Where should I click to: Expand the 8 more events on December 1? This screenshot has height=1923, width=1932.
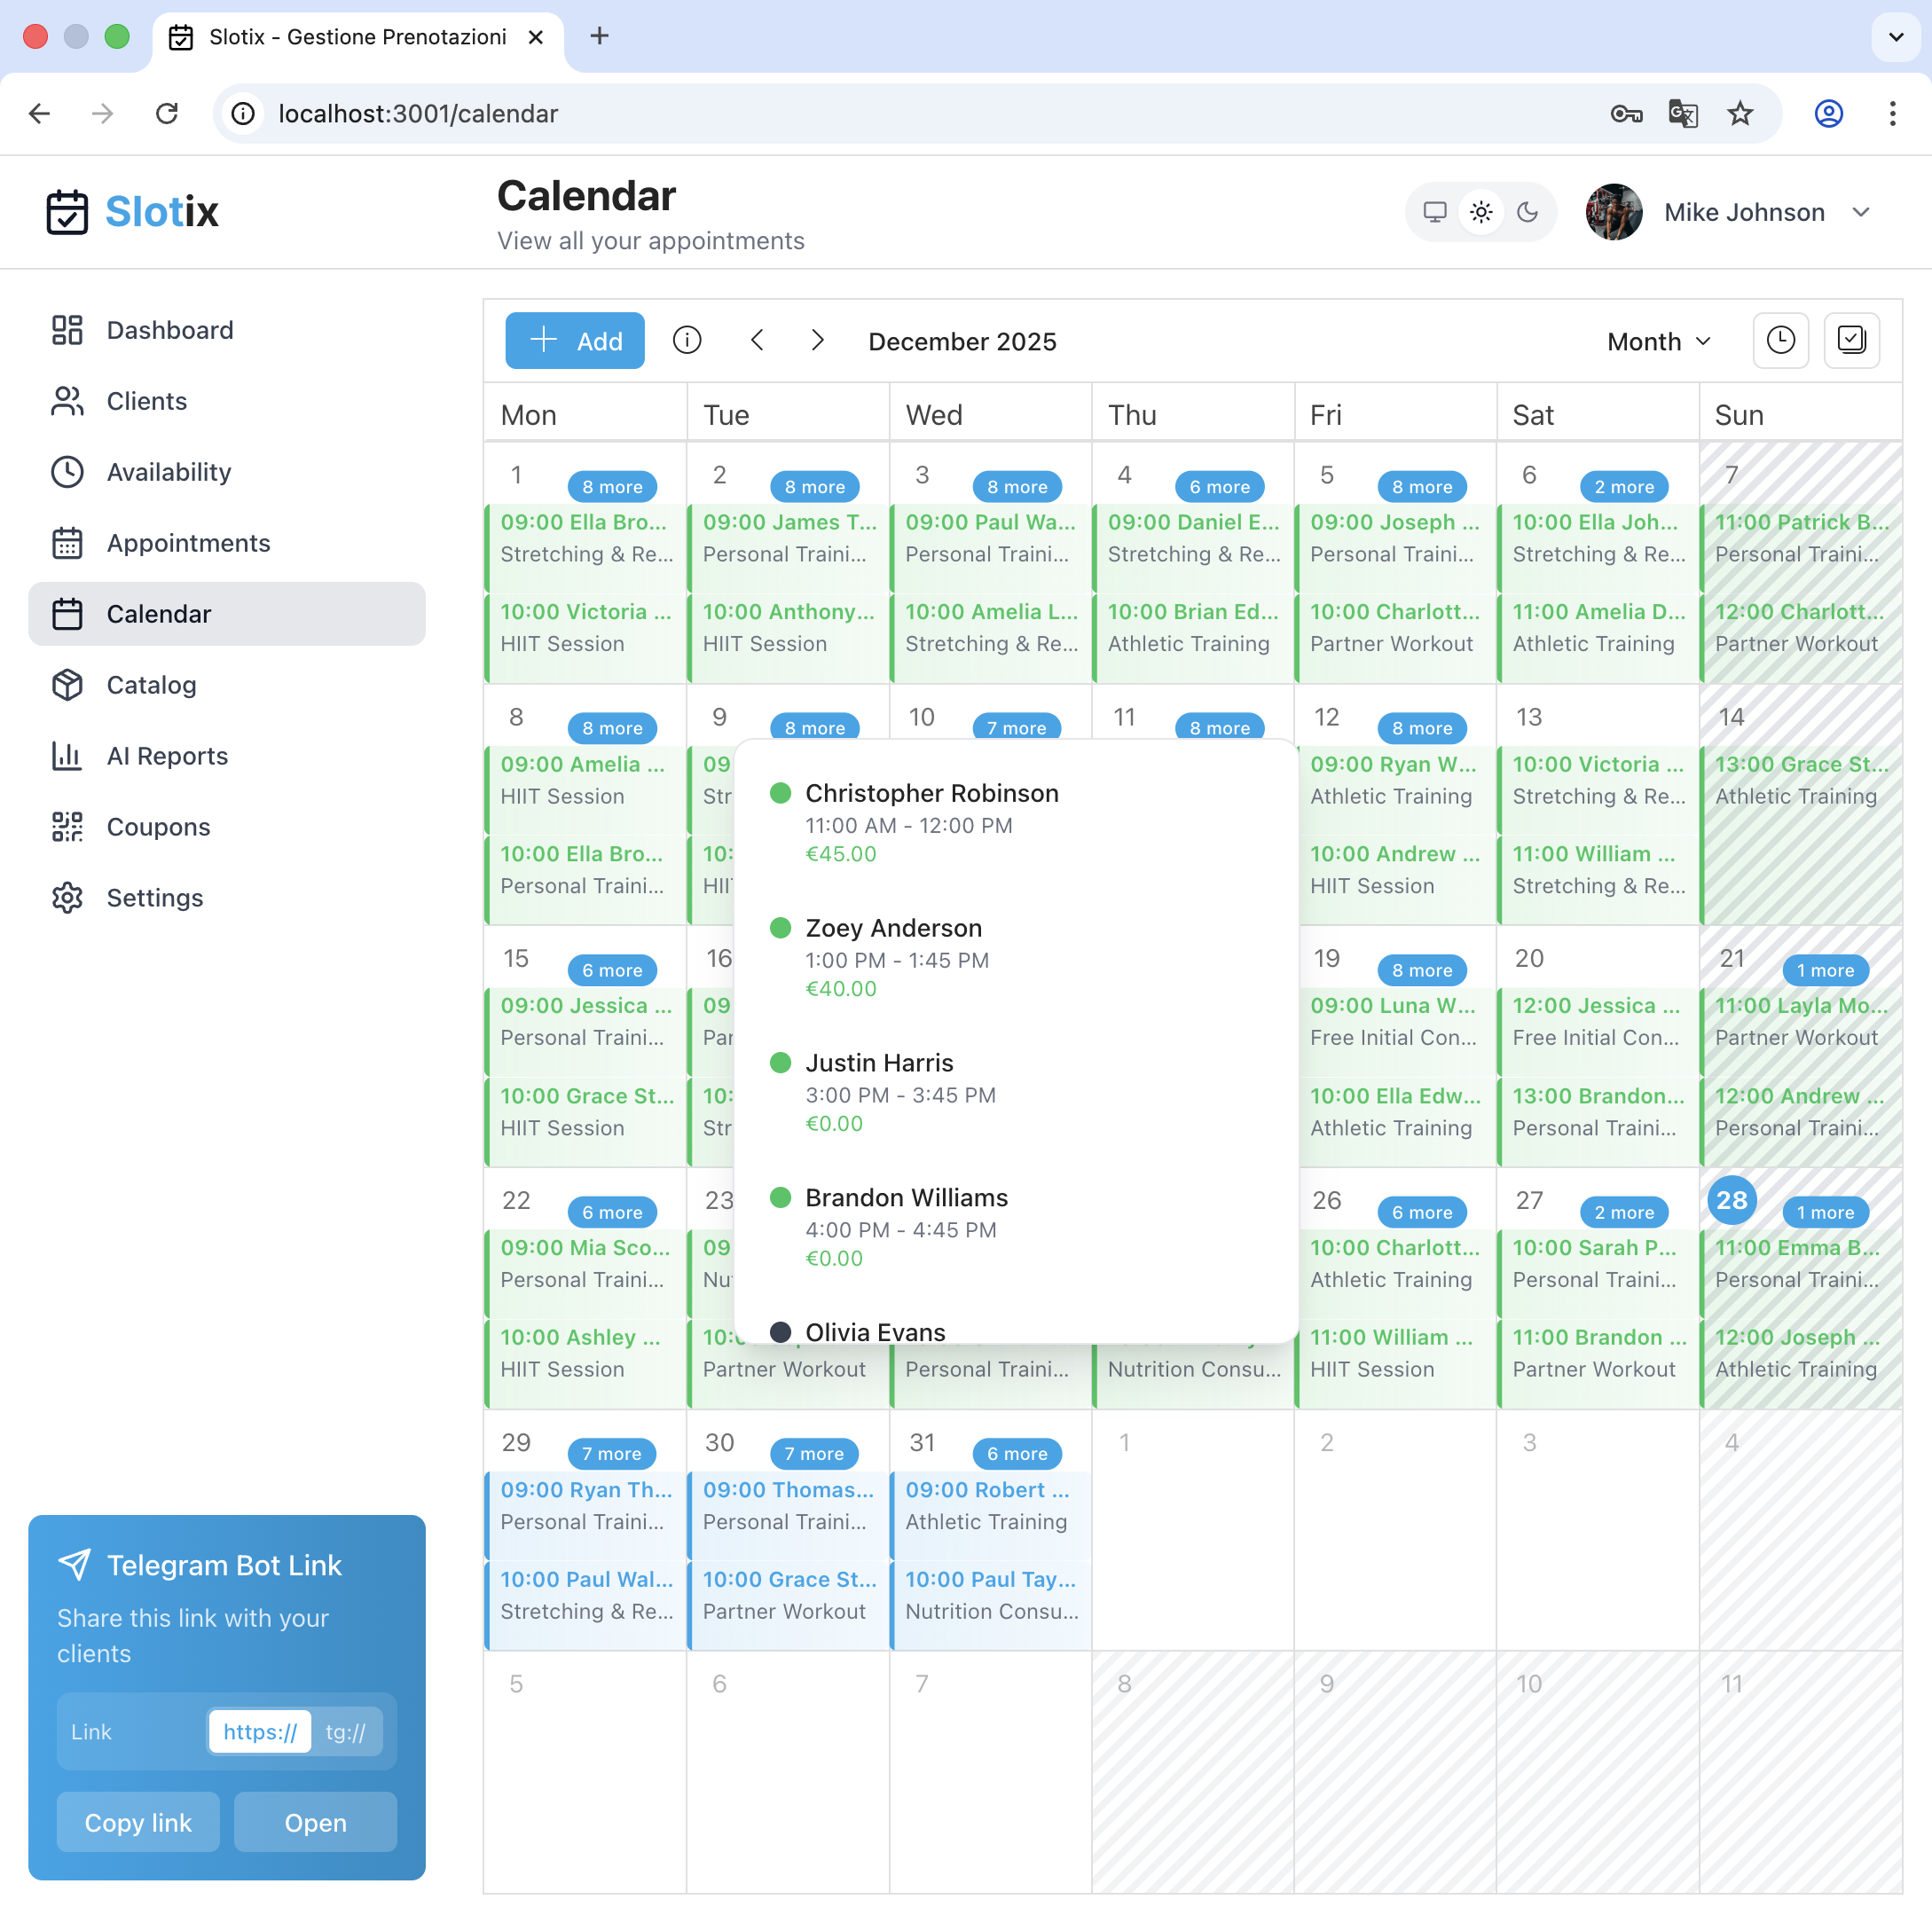612,486
